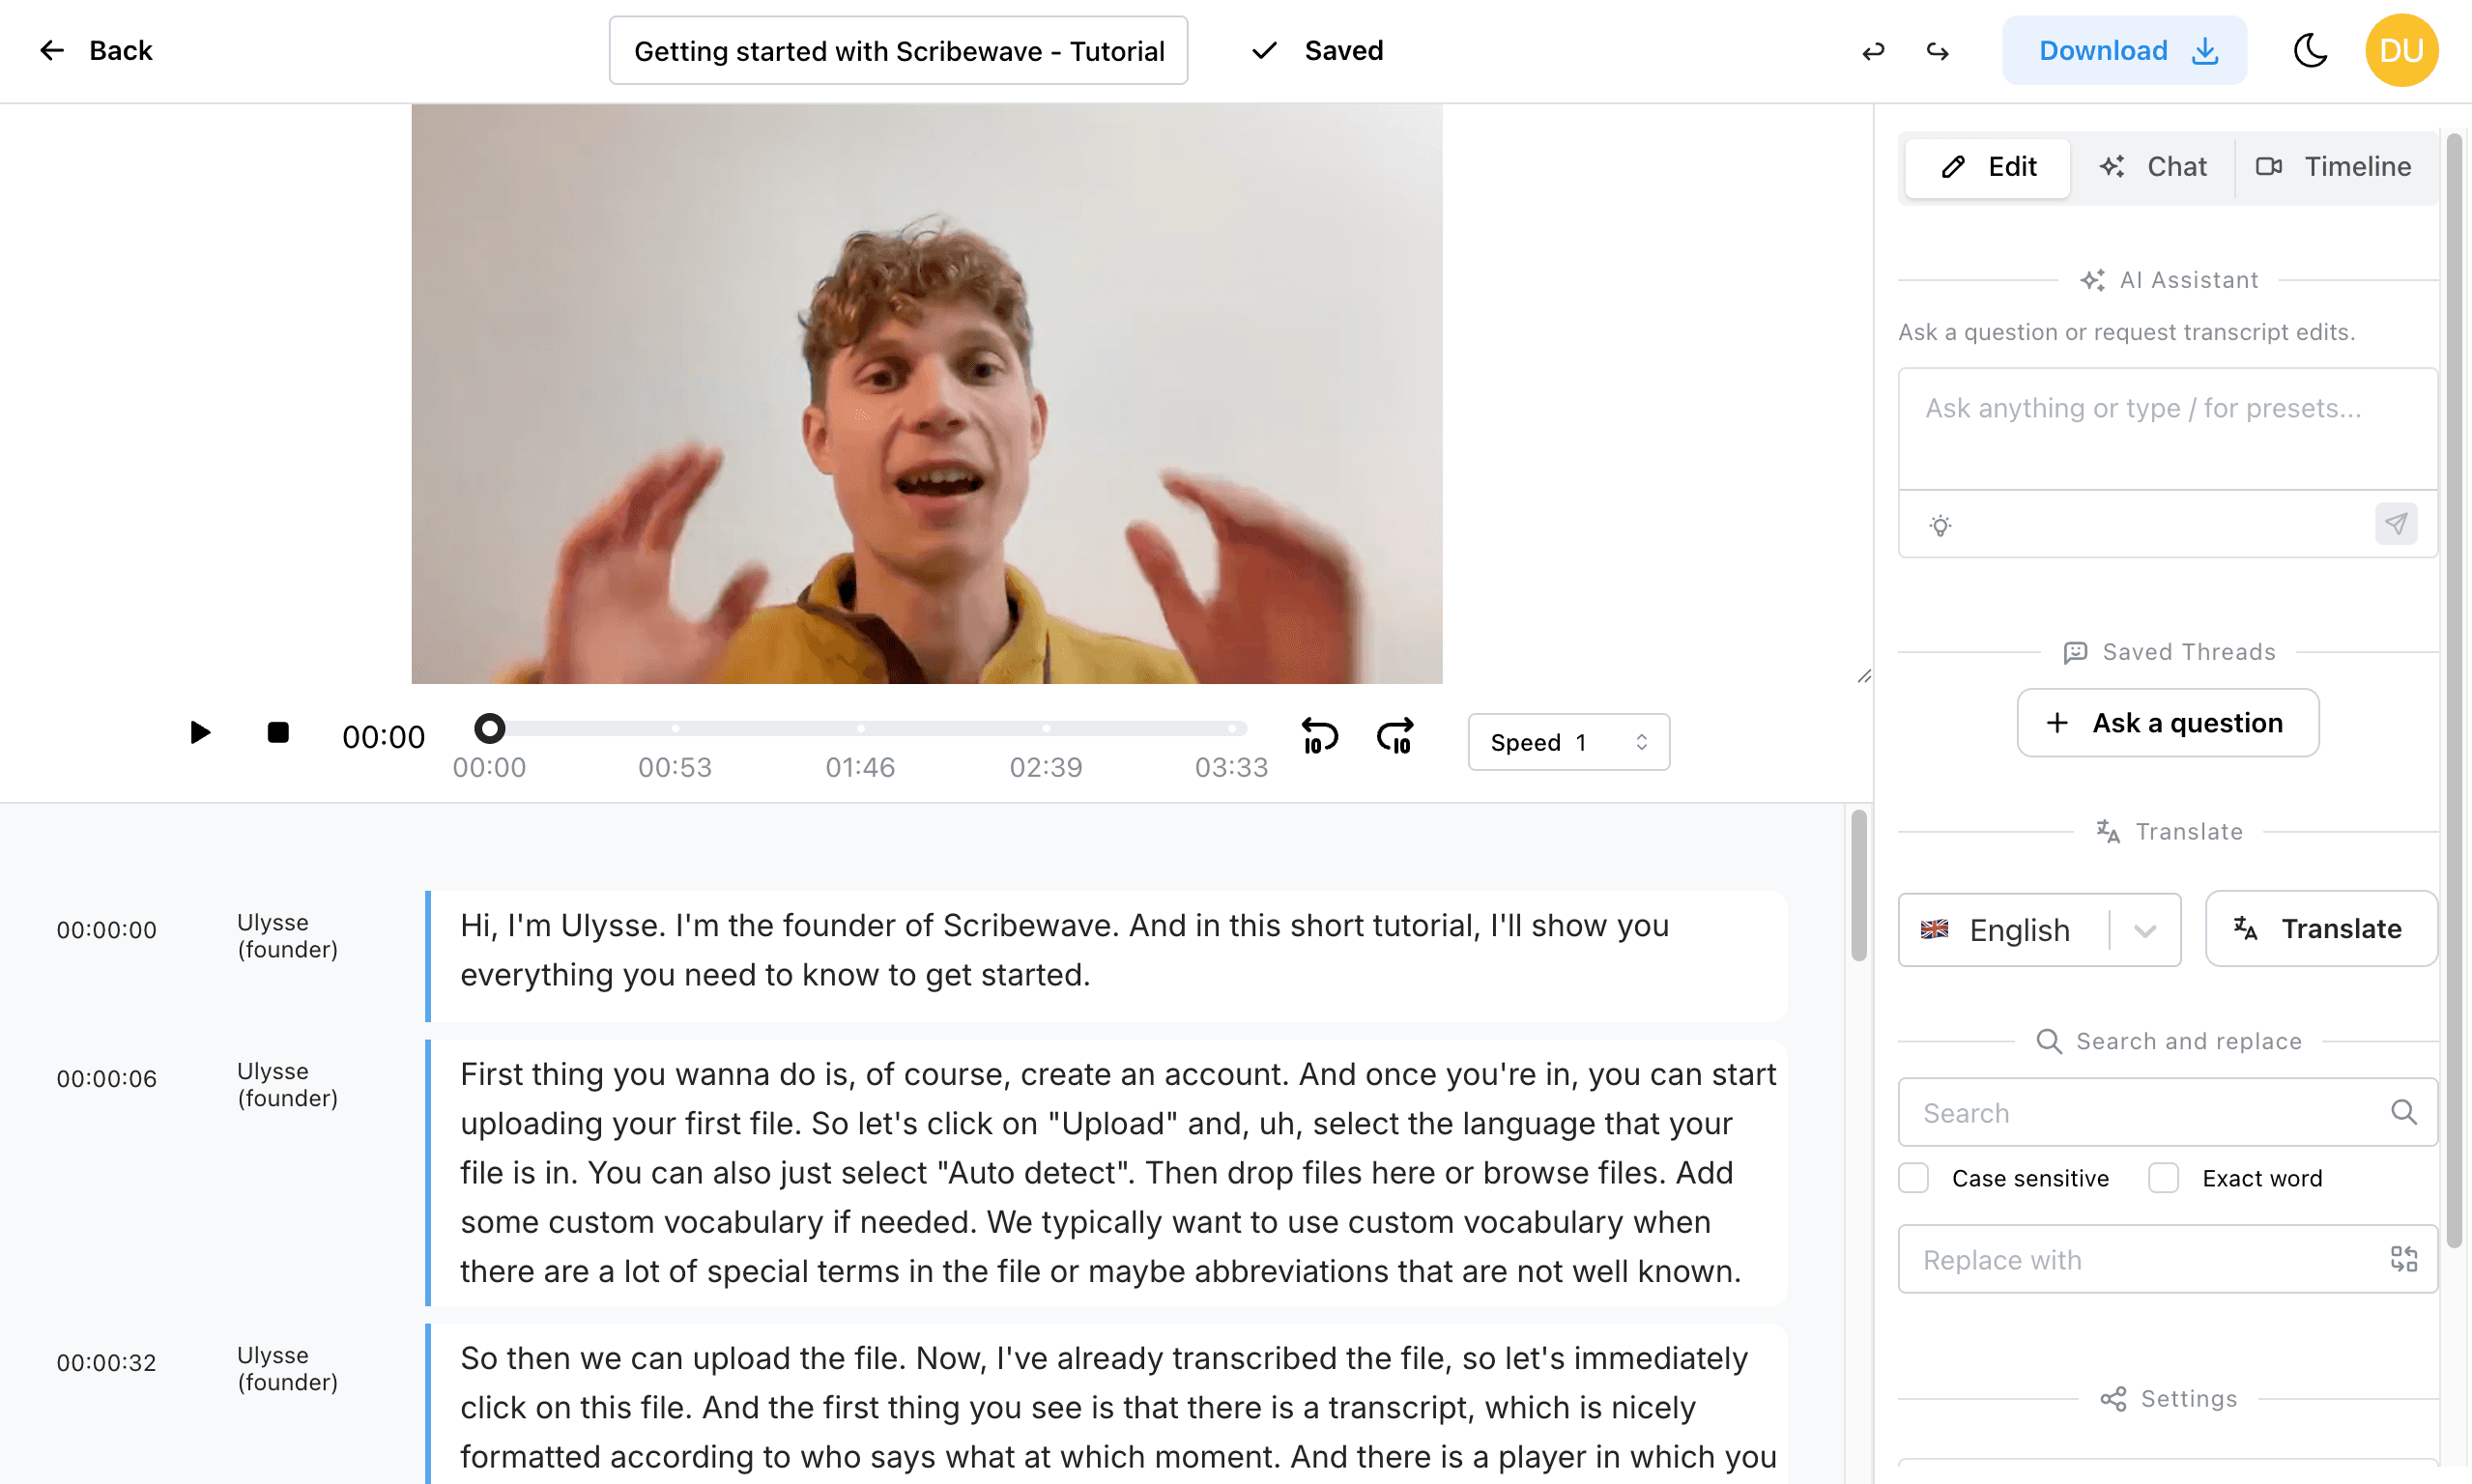2472x1484 pixels.
Task: Skip back 10 seconds in the player
Action: [x=1319, y=737]
